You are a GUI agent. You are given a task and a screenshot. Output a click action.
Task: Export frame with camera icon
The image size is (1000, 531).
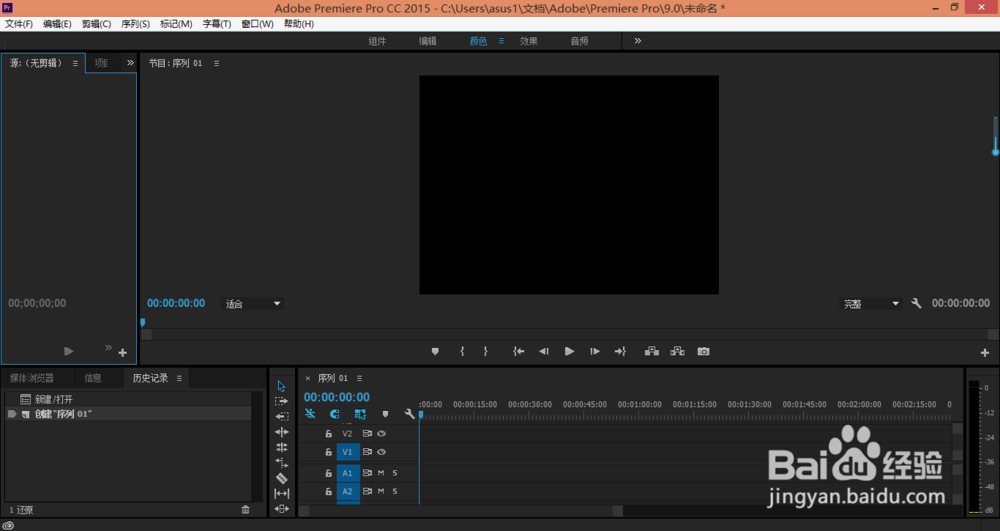(x=703, y=351)
